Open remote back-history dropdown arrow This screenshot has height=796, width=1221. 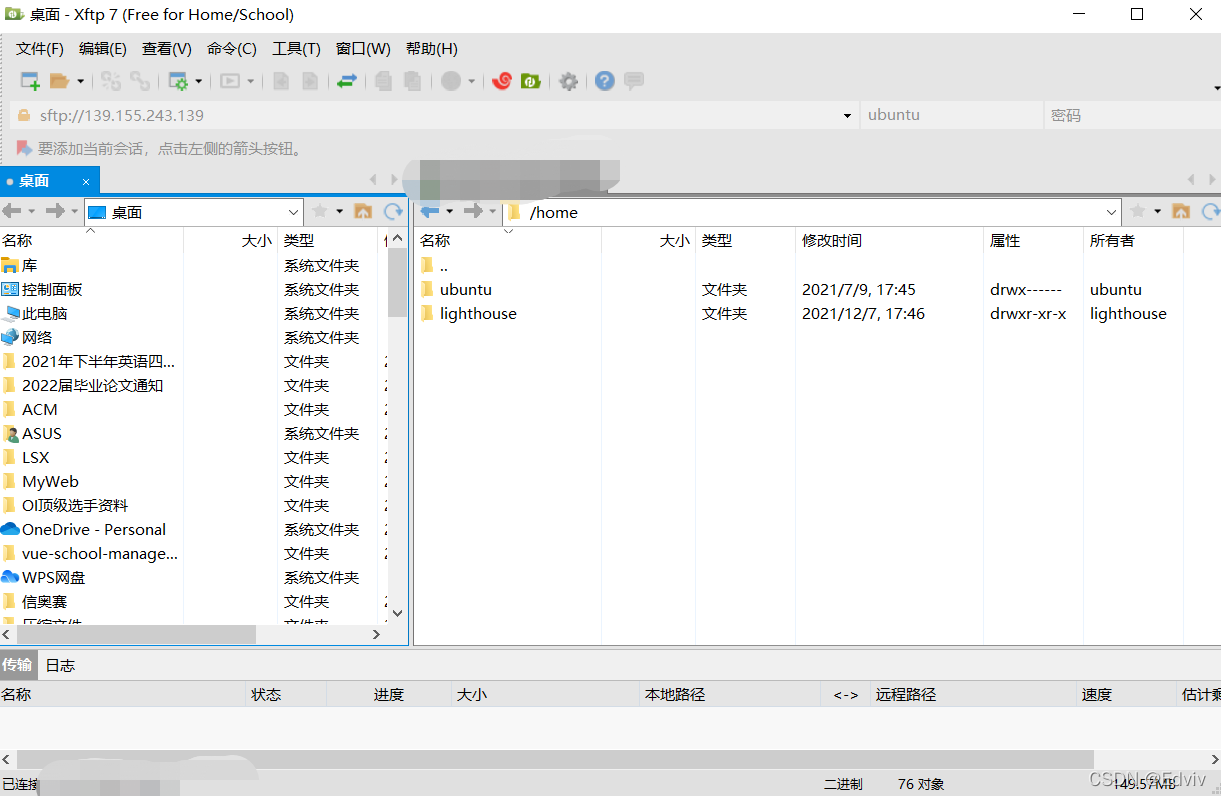(449, 211)
